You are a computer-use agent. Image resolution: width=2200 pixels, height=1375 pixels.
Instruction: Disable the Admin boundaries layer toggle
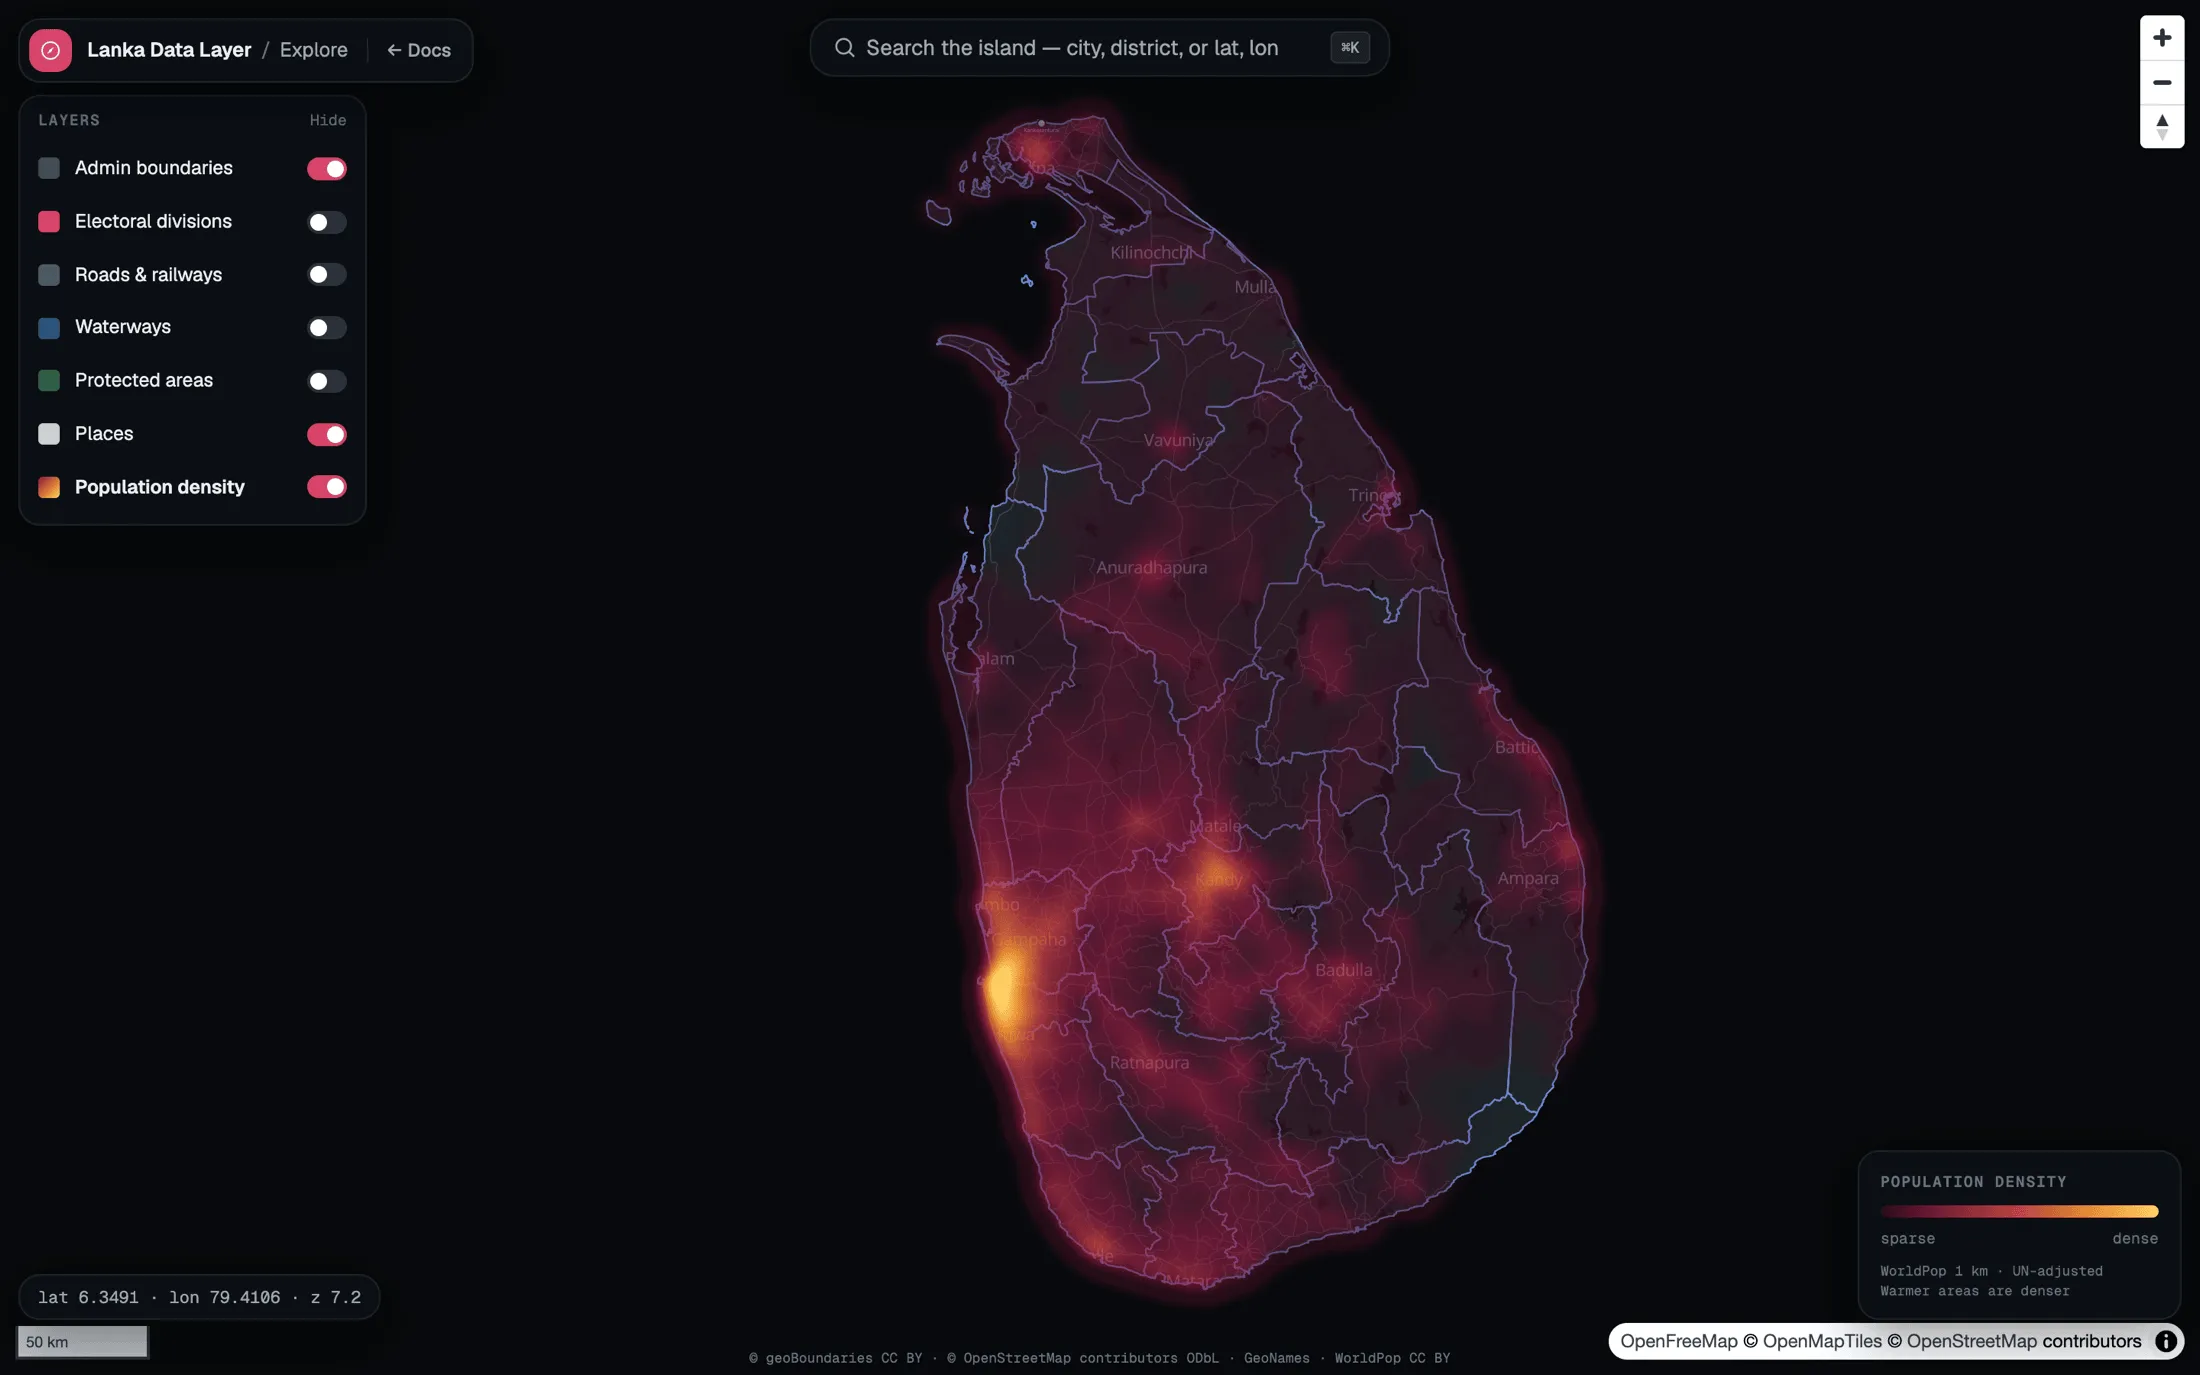click(327, 168)
